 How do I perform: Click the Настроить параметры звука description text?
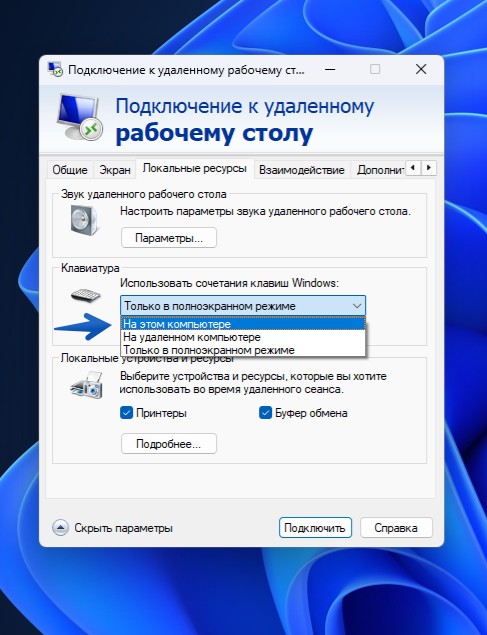[x=265, y=211]
